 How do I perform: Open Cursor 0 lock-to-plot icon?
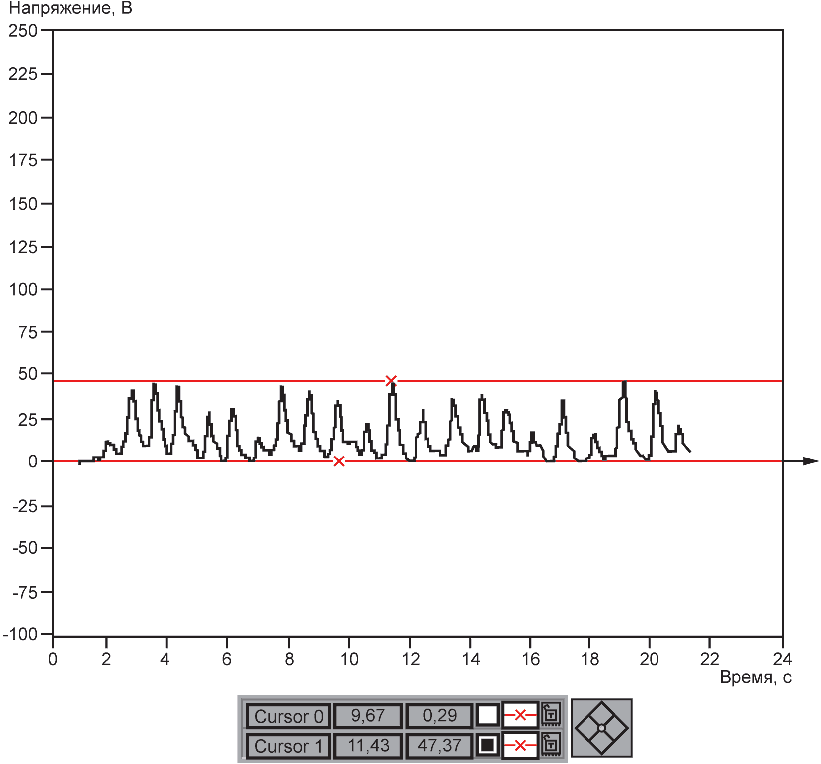(x=551, y=715)
